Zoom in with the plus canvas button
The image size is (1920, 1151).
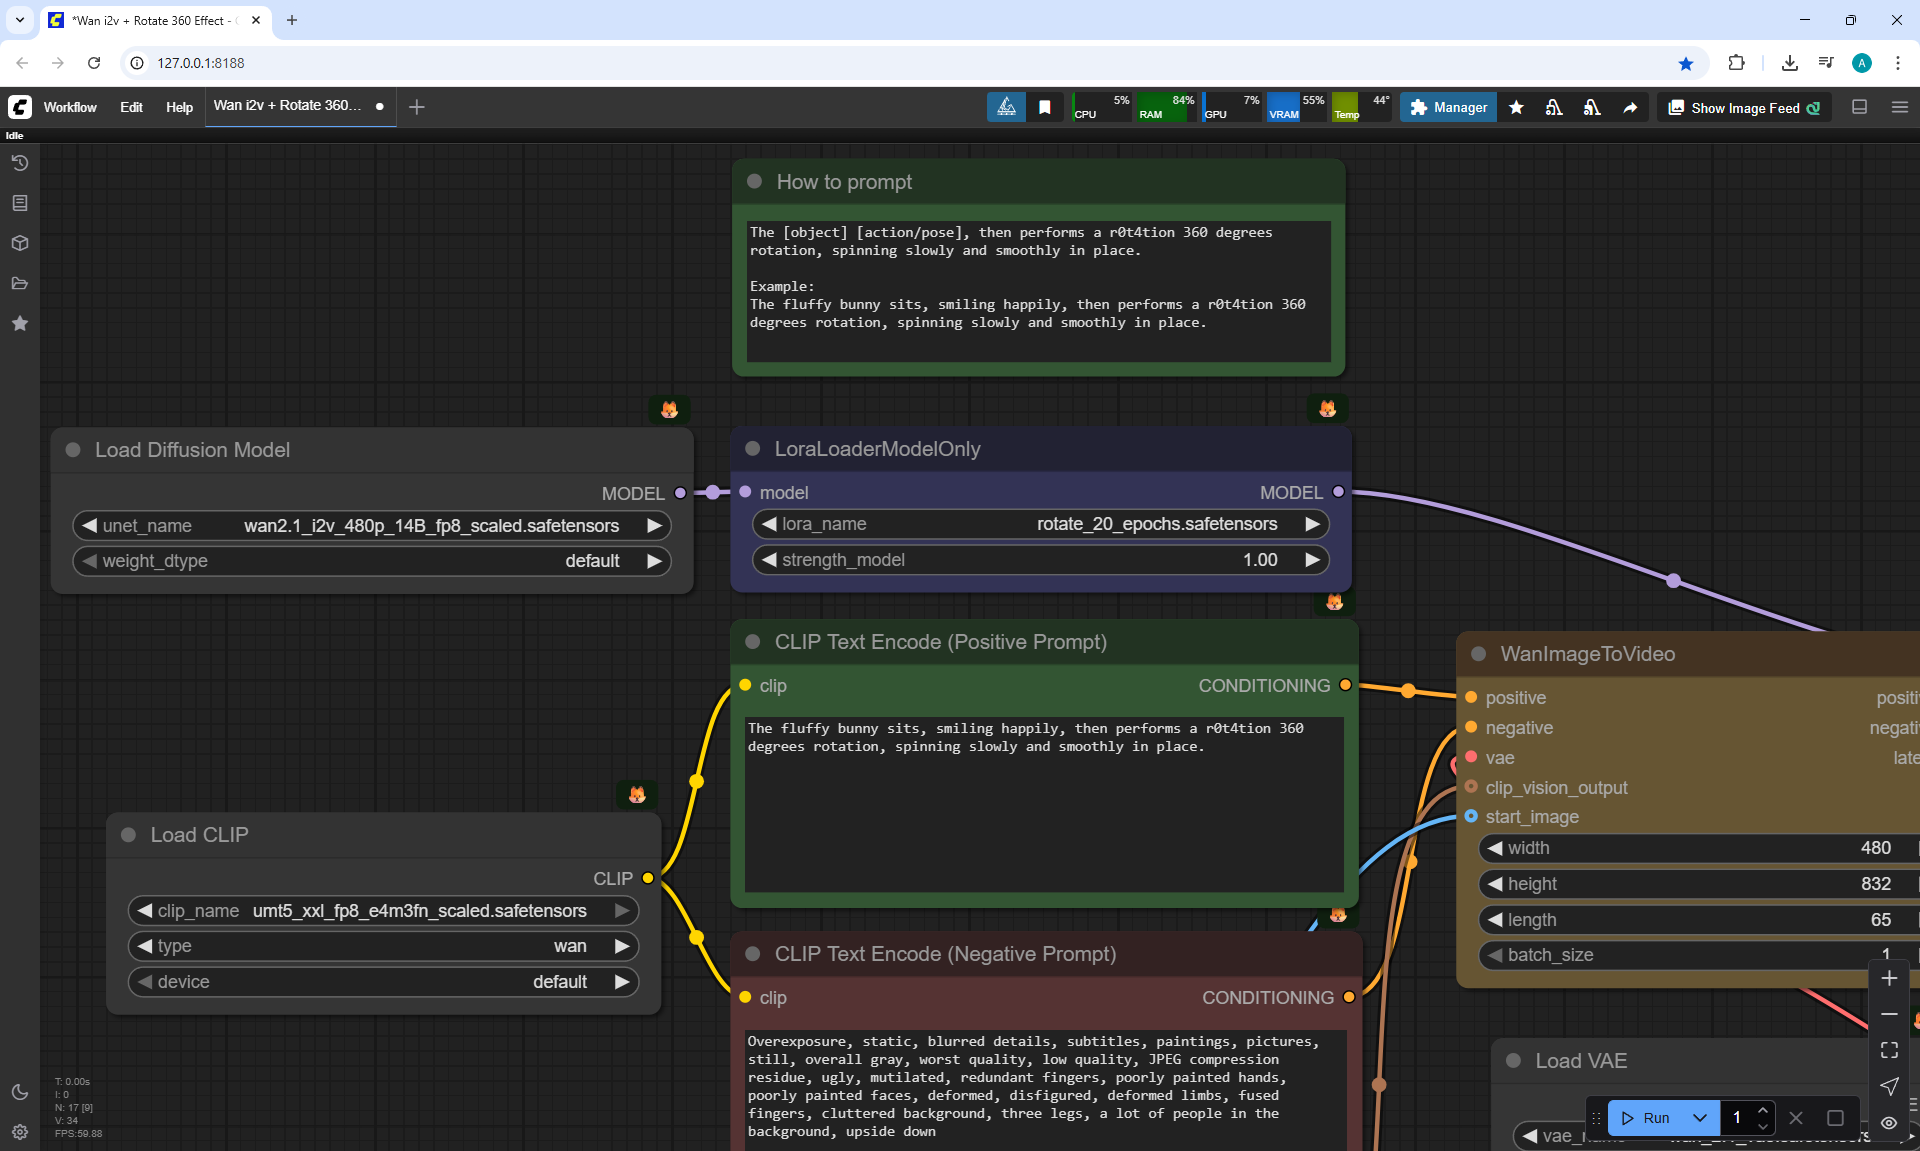click(x=1889, y=978)
